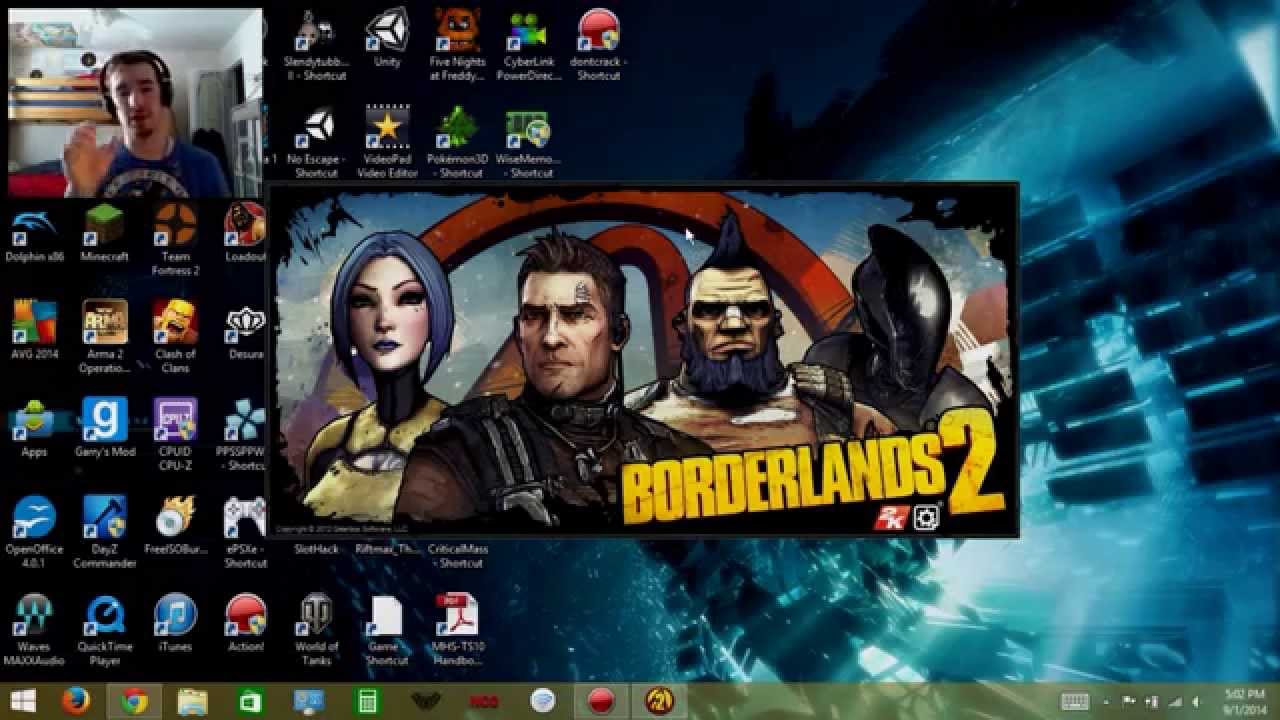
Task: Open Firefox from the taskbar
Action: 76,701
